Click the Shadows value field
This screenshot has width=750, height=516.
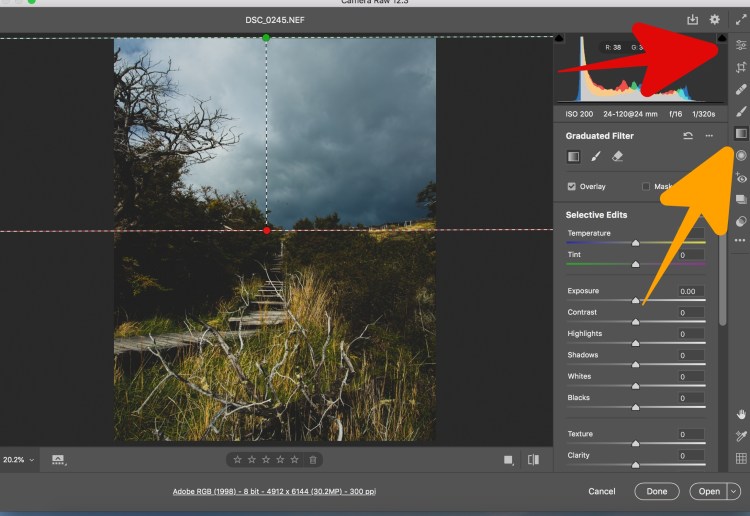[690, 355]
